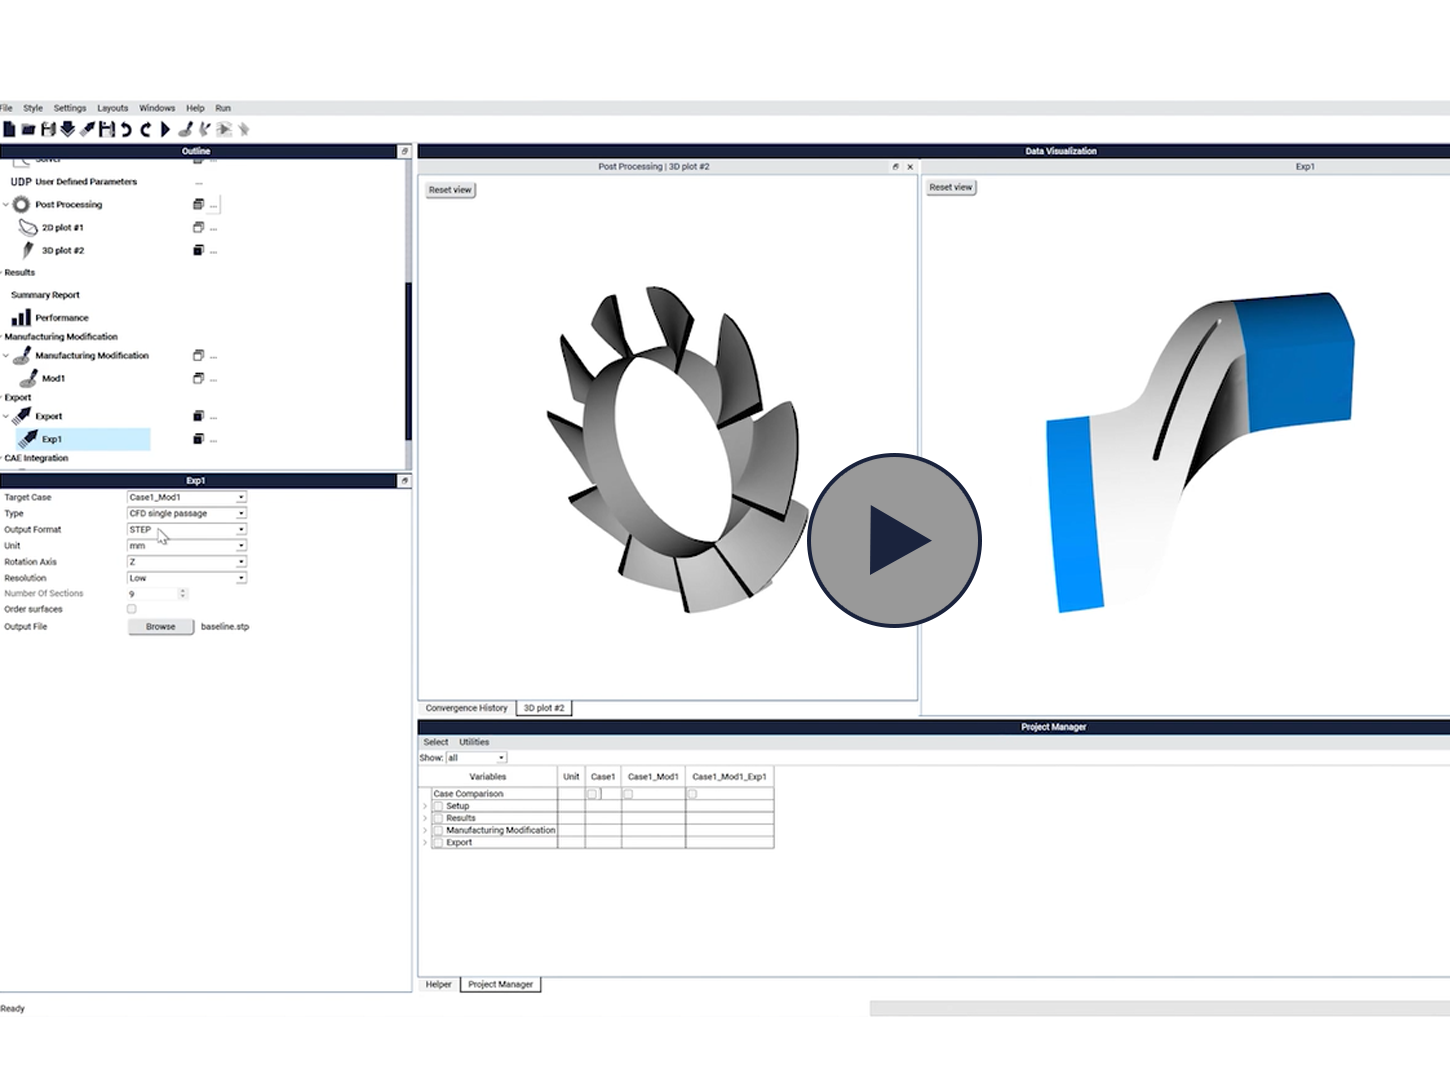Open the Select menu in Project Manager

coord(436,742)
